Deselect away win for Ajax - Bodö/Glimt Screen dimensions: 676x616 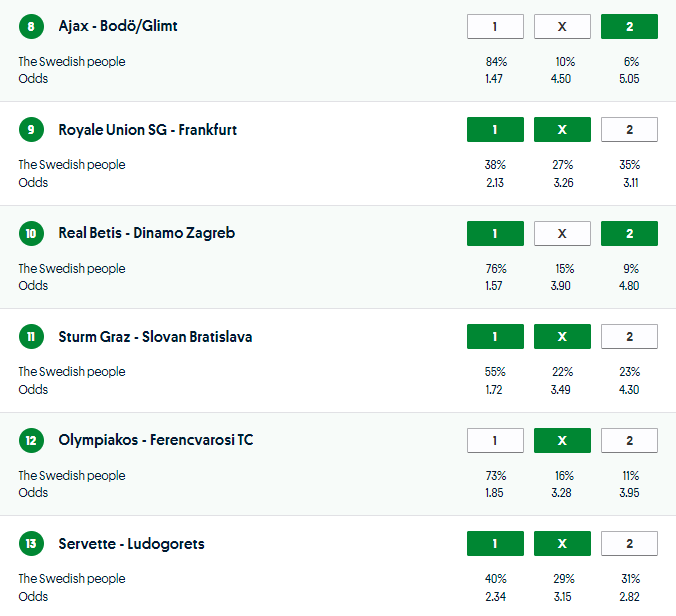[629, 27]
